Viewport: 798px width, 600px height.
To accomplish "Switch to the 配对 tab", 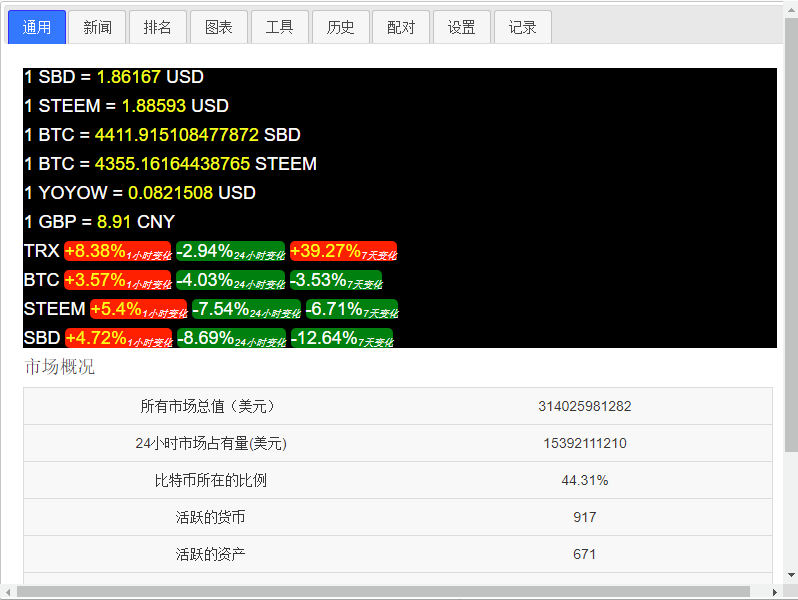I will click(x=401, y=27).
